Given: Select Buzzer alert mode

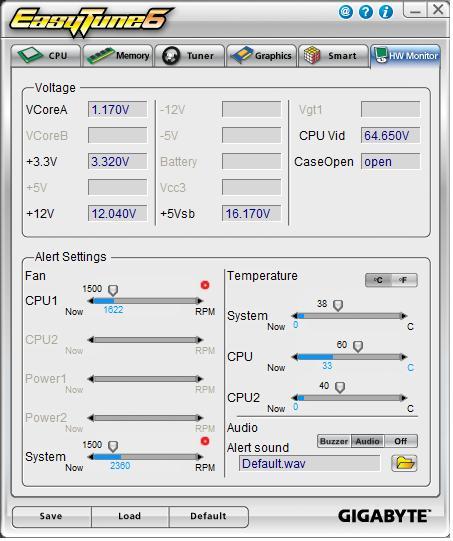Looking at the screenshot, I should pyautogui.click(x=334, y=441).
